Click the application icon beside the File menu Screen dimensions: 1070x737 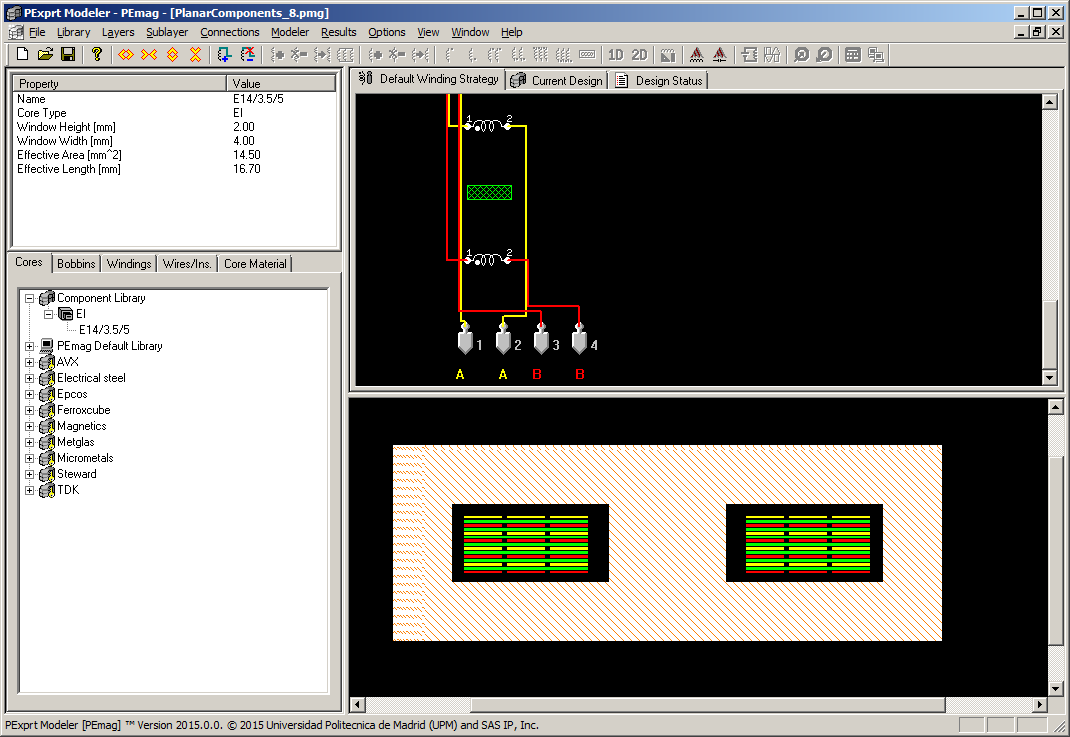16,32
